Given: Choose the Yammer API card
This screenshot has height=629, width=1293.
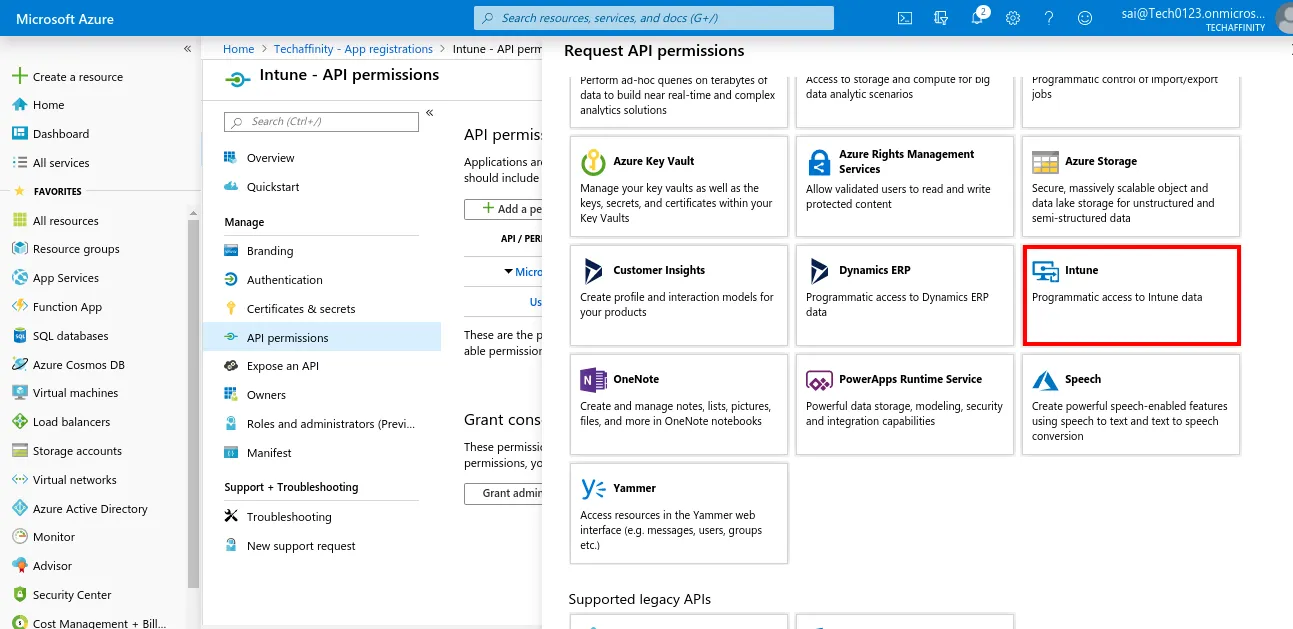Looking at the screenshot, I should click(x=679, y=513).
